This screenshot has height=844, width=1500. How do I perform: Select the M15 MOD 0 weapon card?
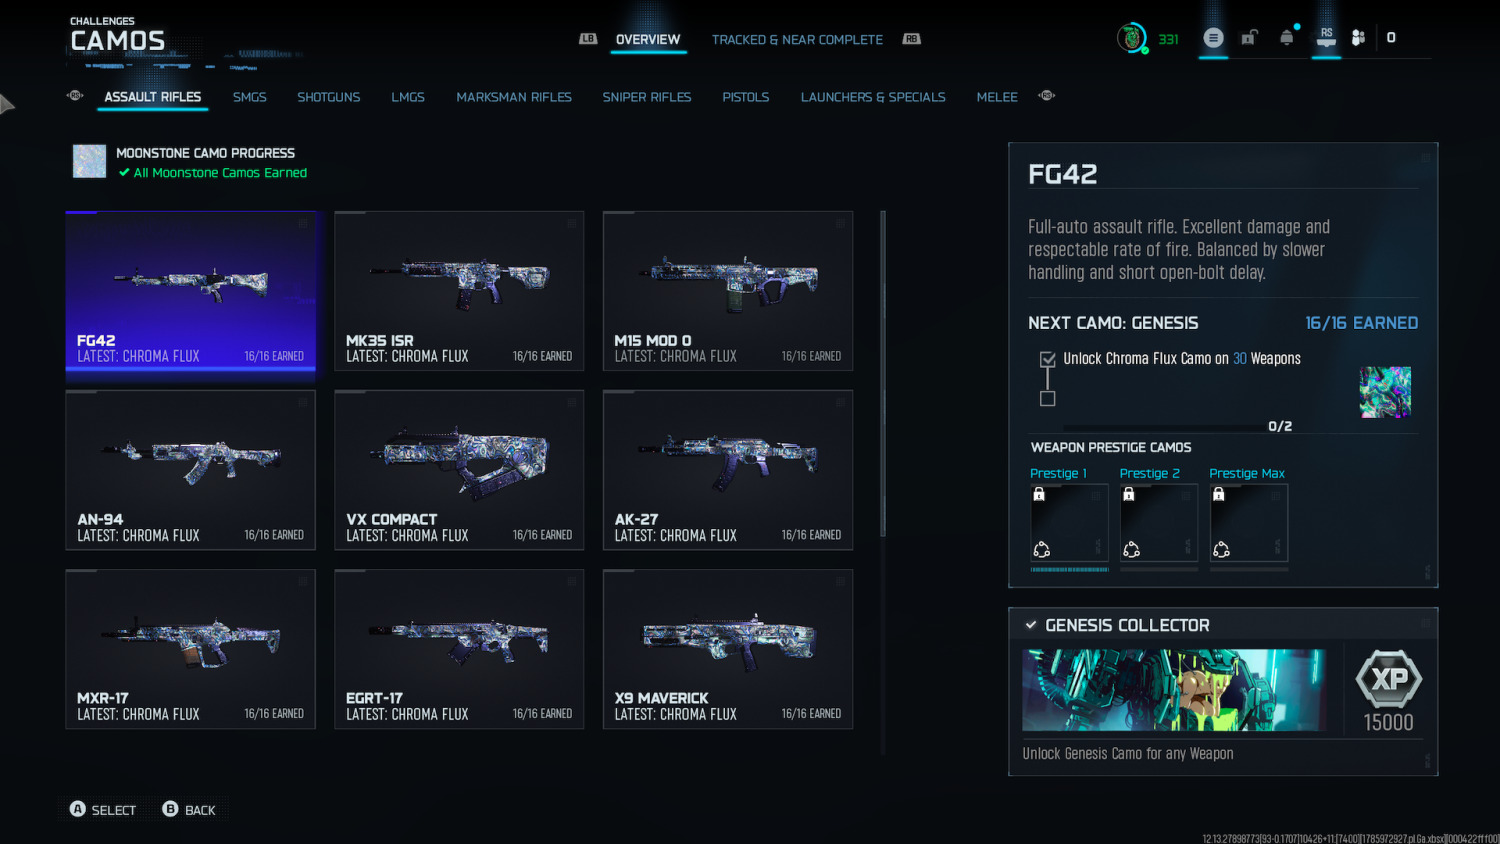click(728, 291)
